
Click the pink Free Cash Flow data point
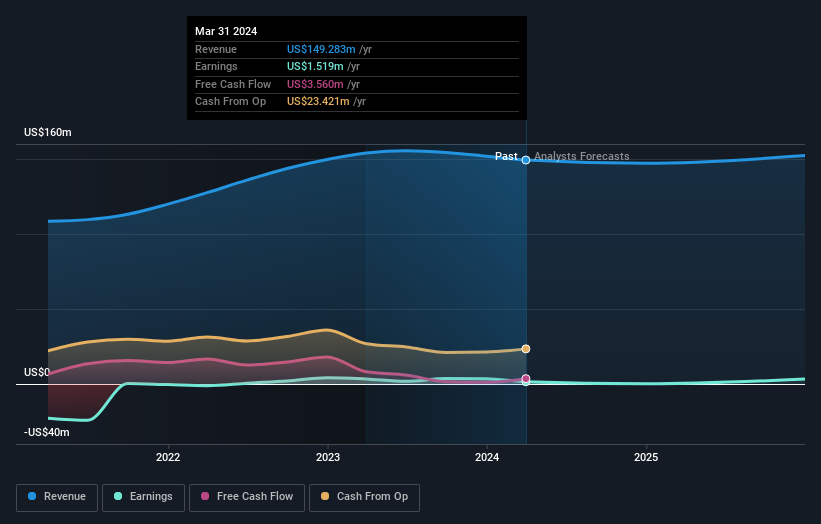point(526,378)
